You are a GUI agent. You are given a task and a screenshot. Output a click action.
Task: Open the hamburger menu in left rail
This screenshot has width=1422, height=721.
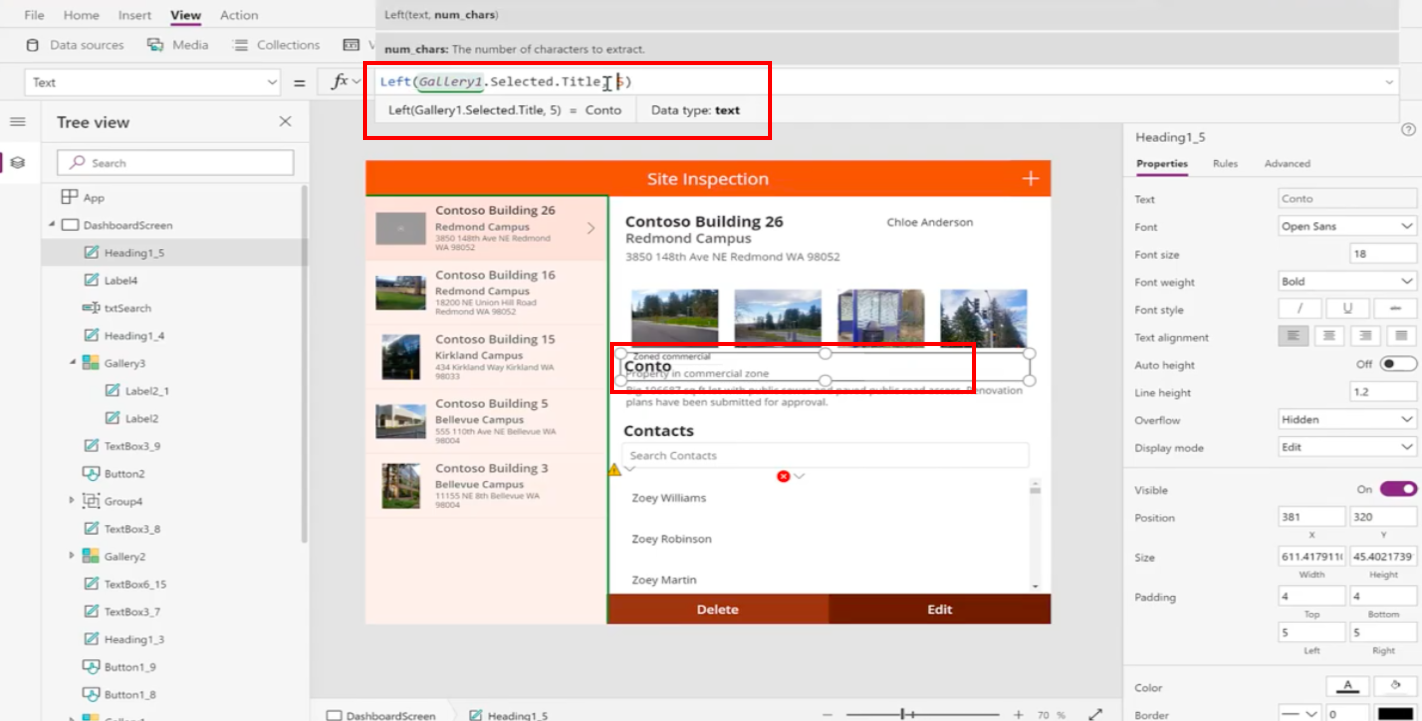click(17, 121)
